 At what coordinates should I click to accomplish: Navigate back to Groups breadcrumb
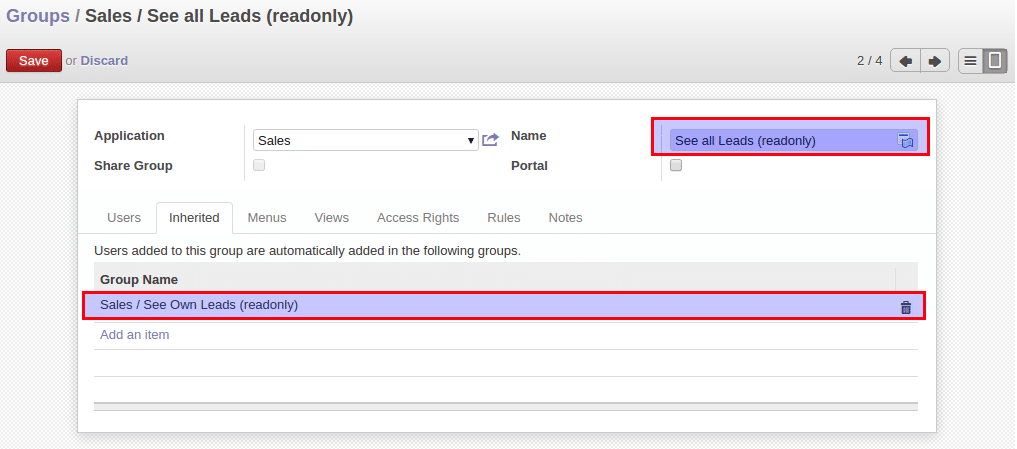(38, 16)
